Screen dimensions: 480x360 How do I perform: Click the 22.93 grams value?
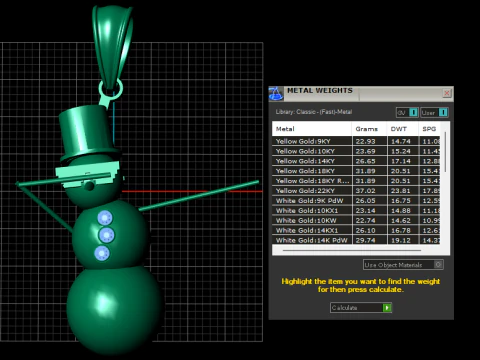click(365, 141)
